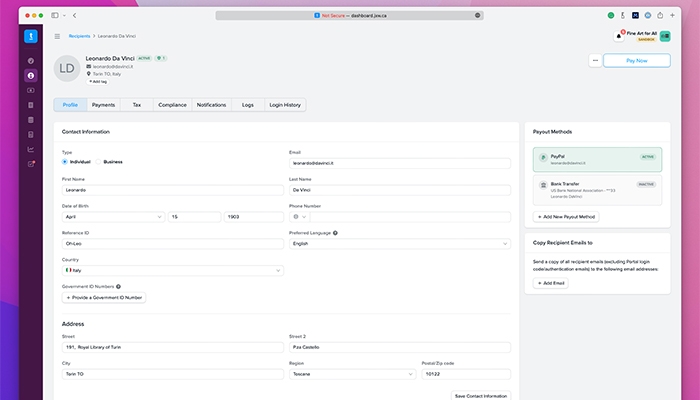
Task: Click the Add tag button
Action: pos(98,82)
